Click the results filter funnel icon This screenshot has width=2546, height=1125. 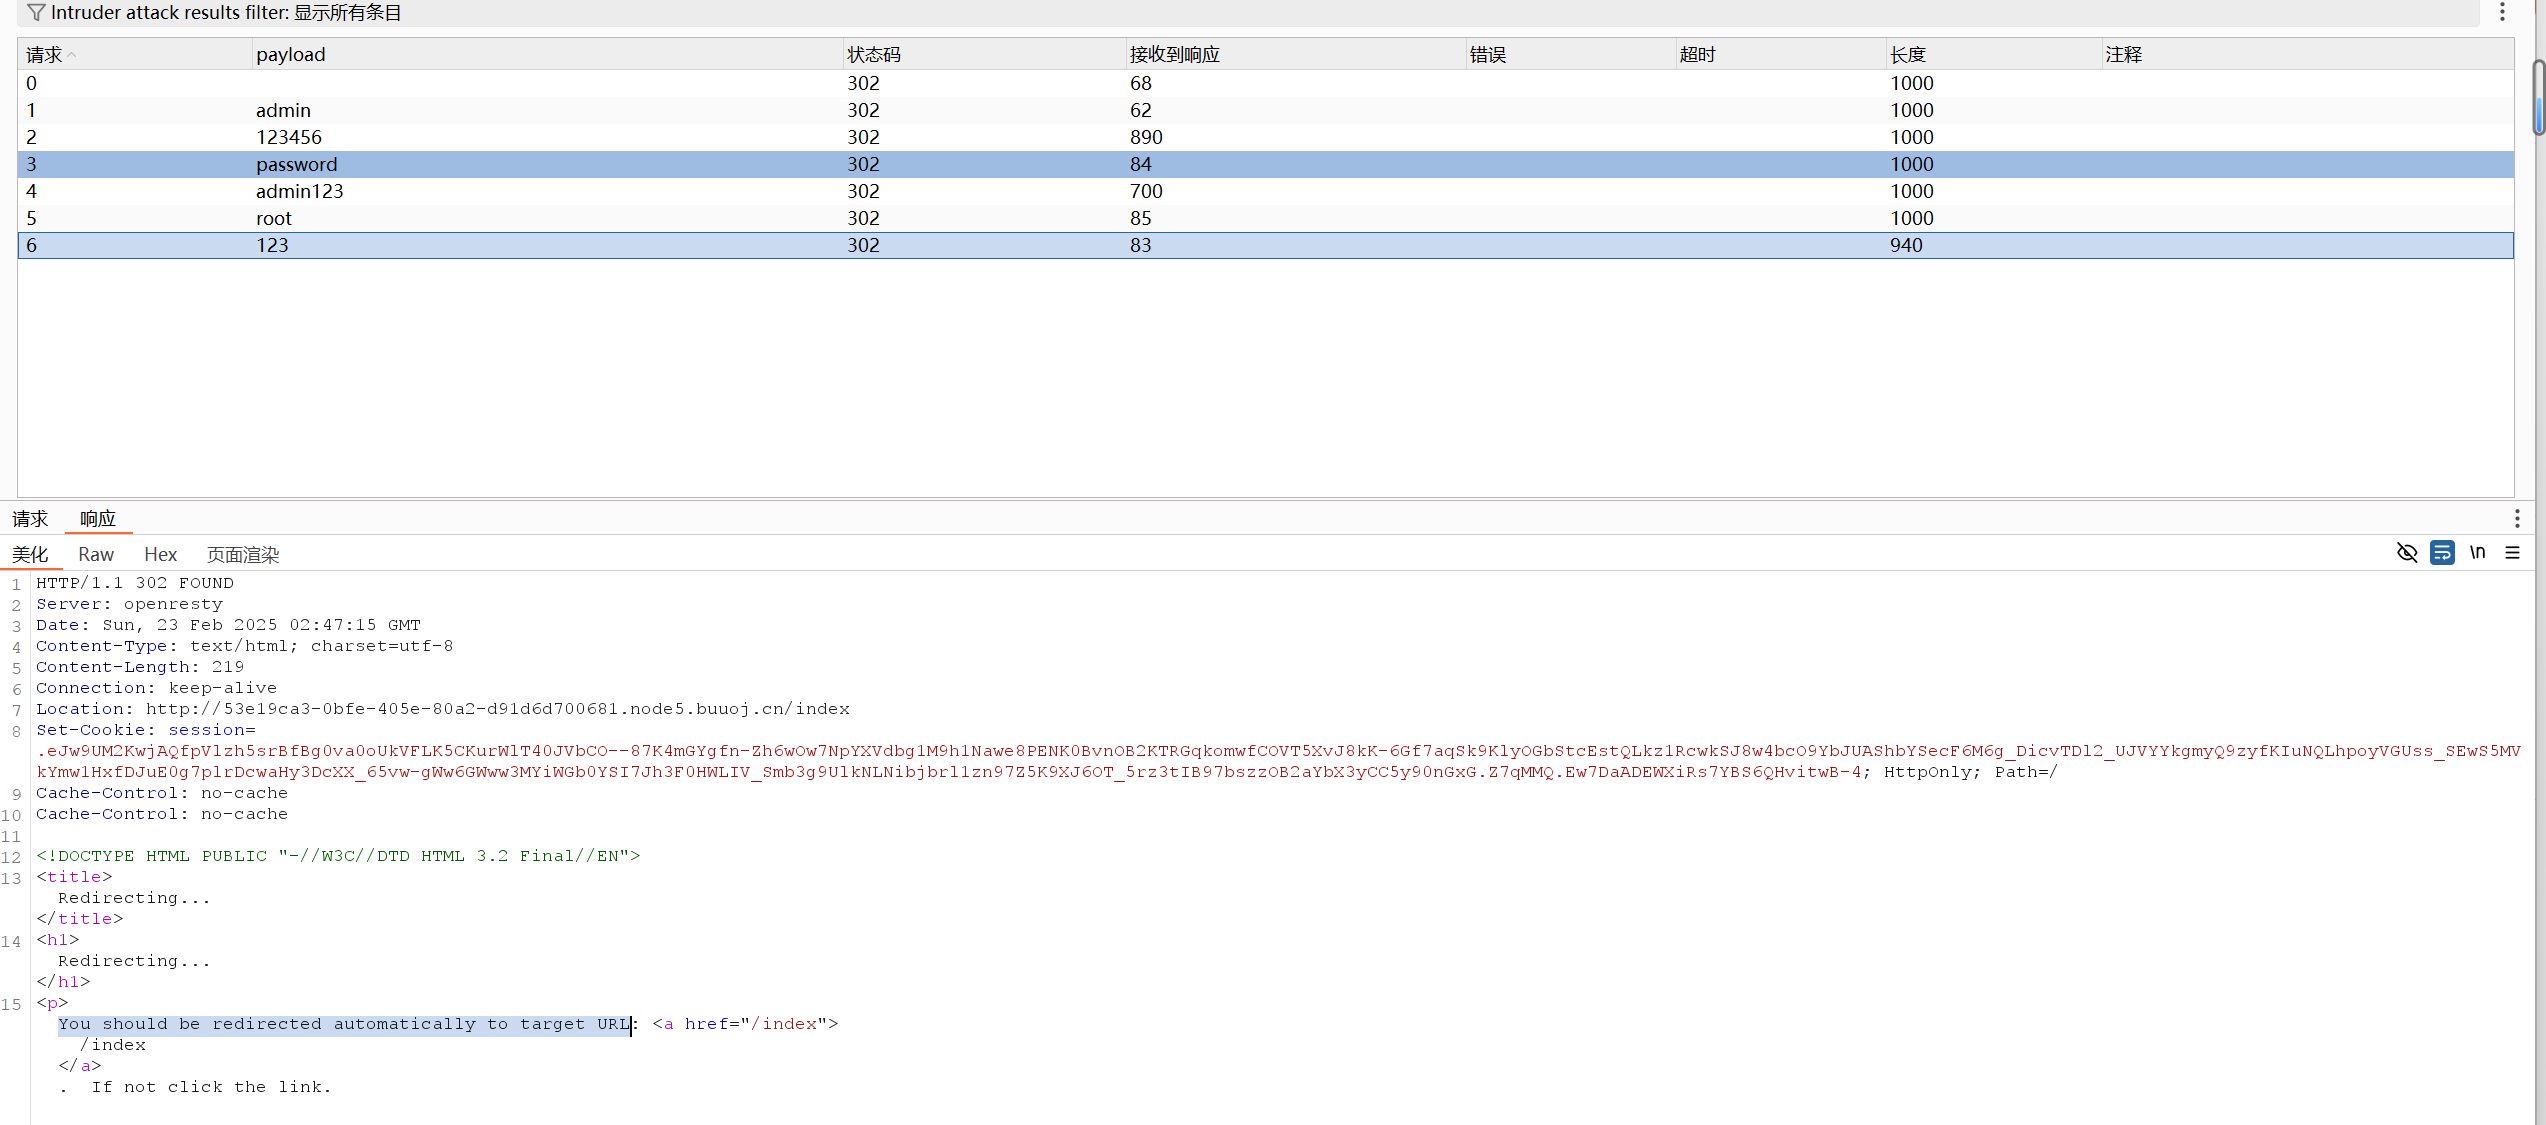[36, 13]
